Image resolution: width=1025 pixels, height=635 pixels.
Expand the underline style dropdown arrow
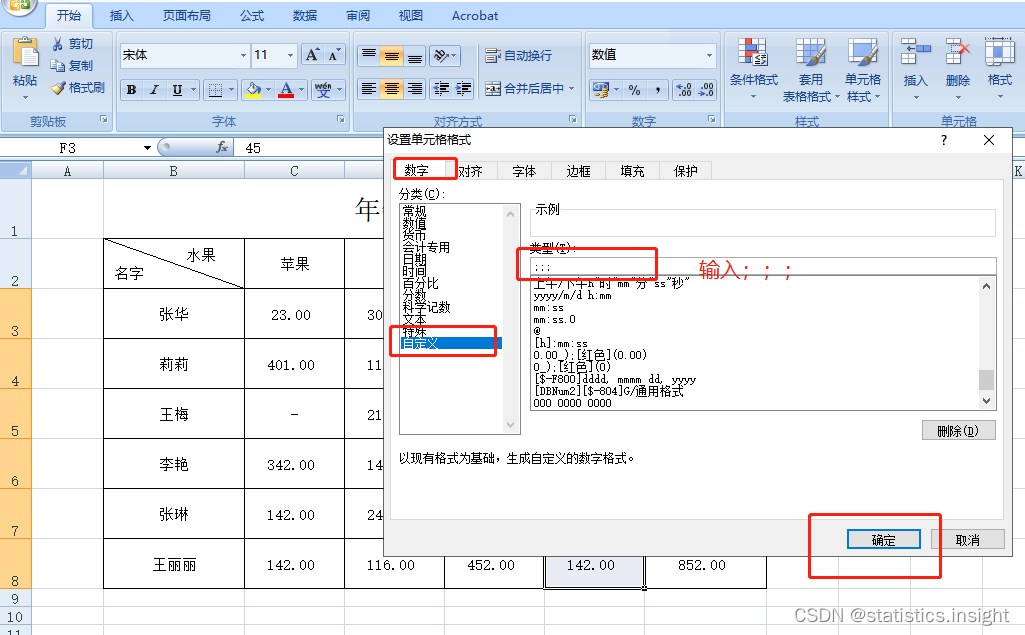[x=193, y=90]
